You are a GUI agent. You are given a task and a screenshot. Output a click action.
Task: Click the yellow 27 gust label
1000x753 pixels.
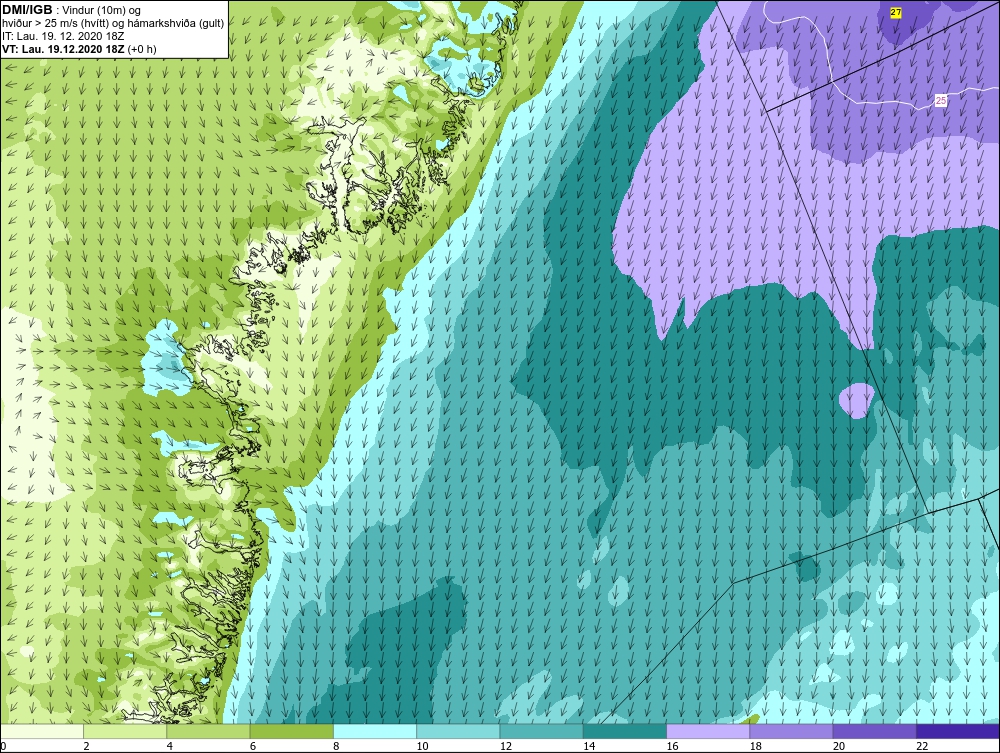[896, 13]
